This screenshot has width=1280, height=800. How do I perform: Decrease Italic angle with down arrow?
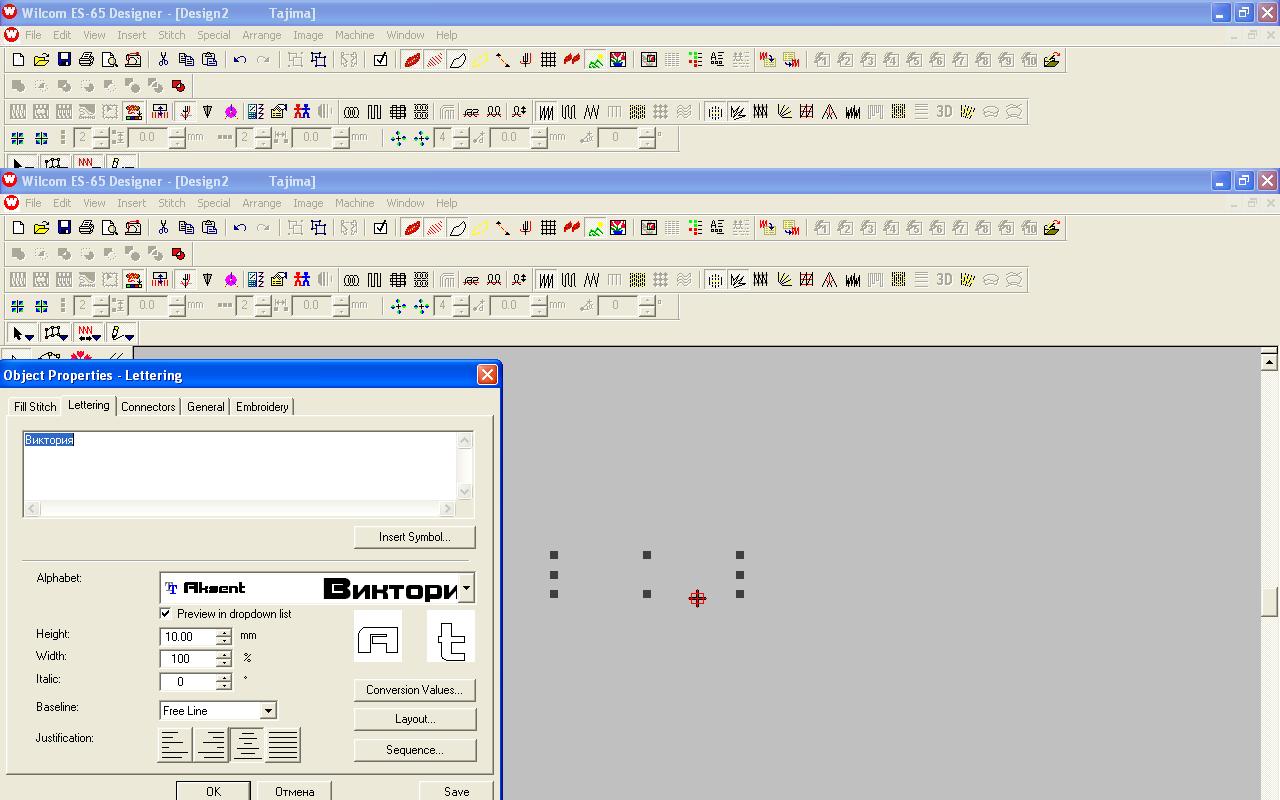224,686
